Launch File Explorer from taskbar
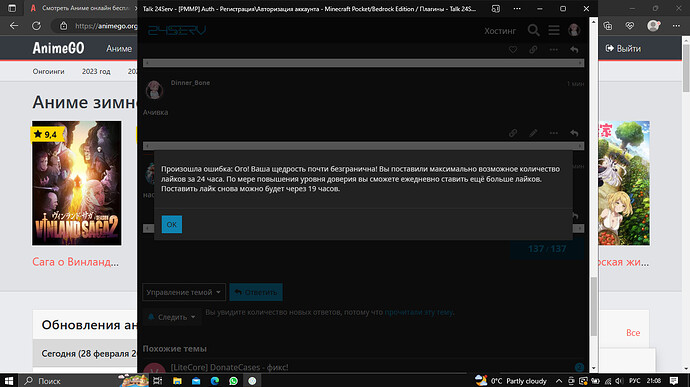This screenshot has height=387, width=690. tap(177, 381)
